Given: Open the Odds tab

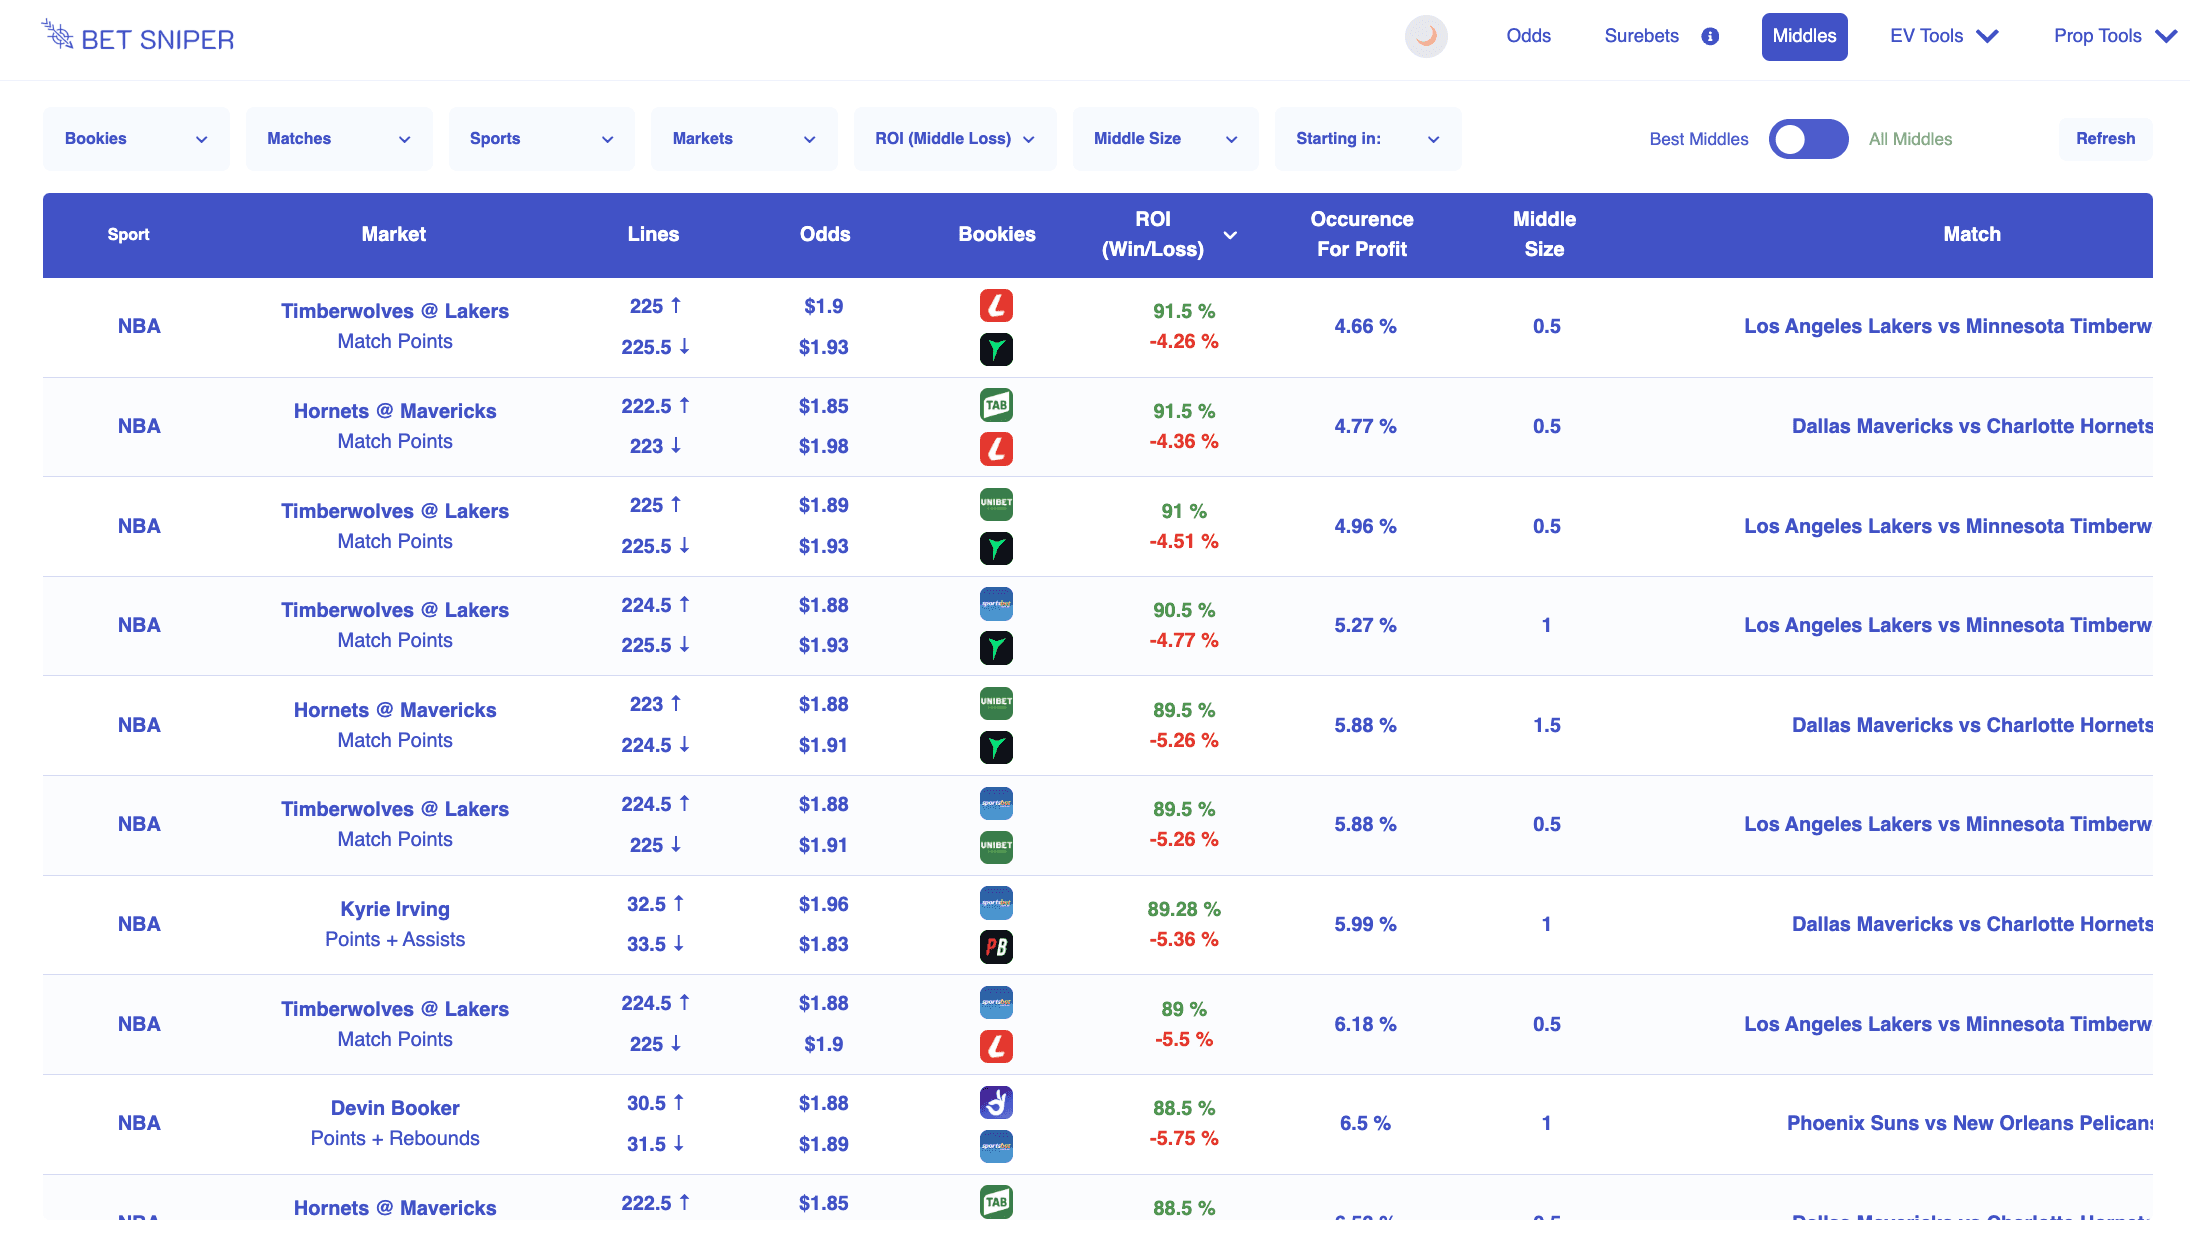Looking at the screenshot, I should coord(1528,36).
